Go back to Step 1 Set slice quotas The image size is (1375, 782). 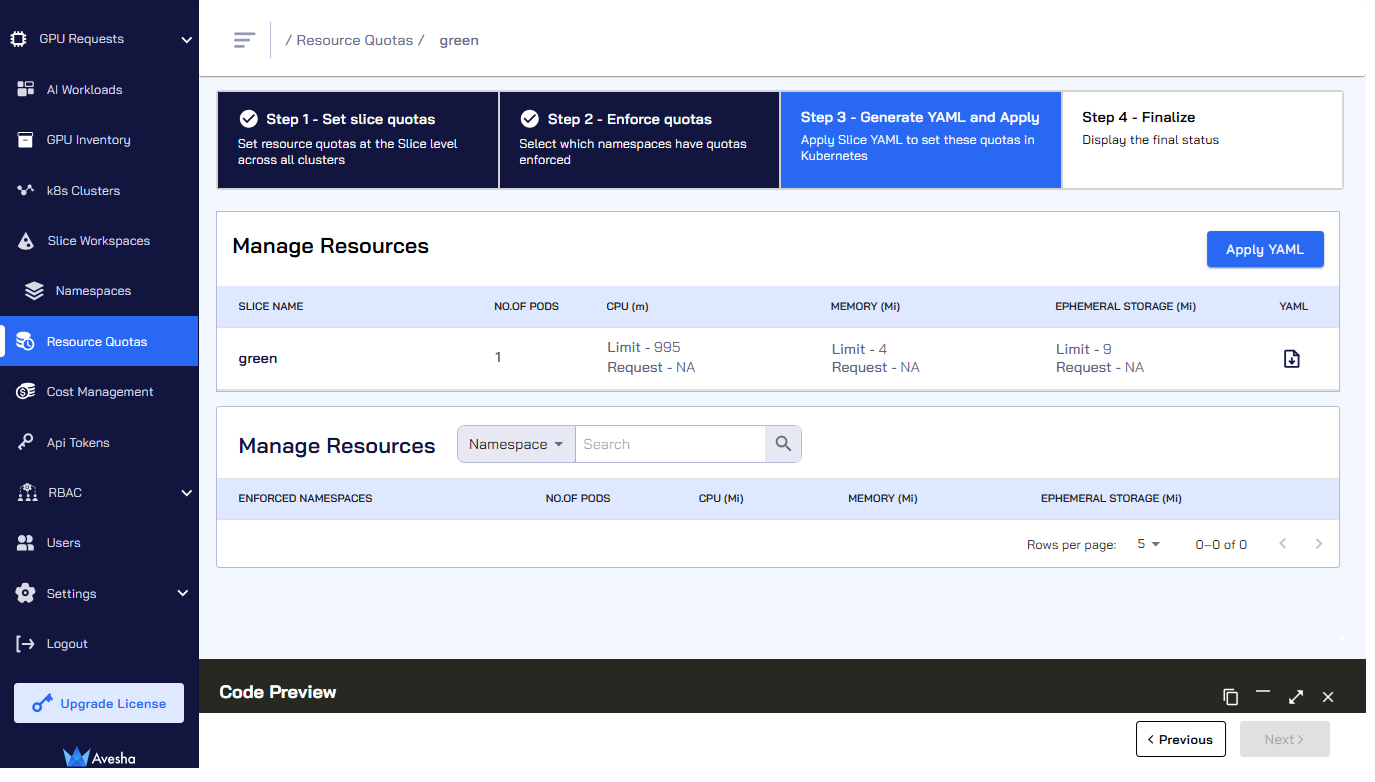[358, 140]
